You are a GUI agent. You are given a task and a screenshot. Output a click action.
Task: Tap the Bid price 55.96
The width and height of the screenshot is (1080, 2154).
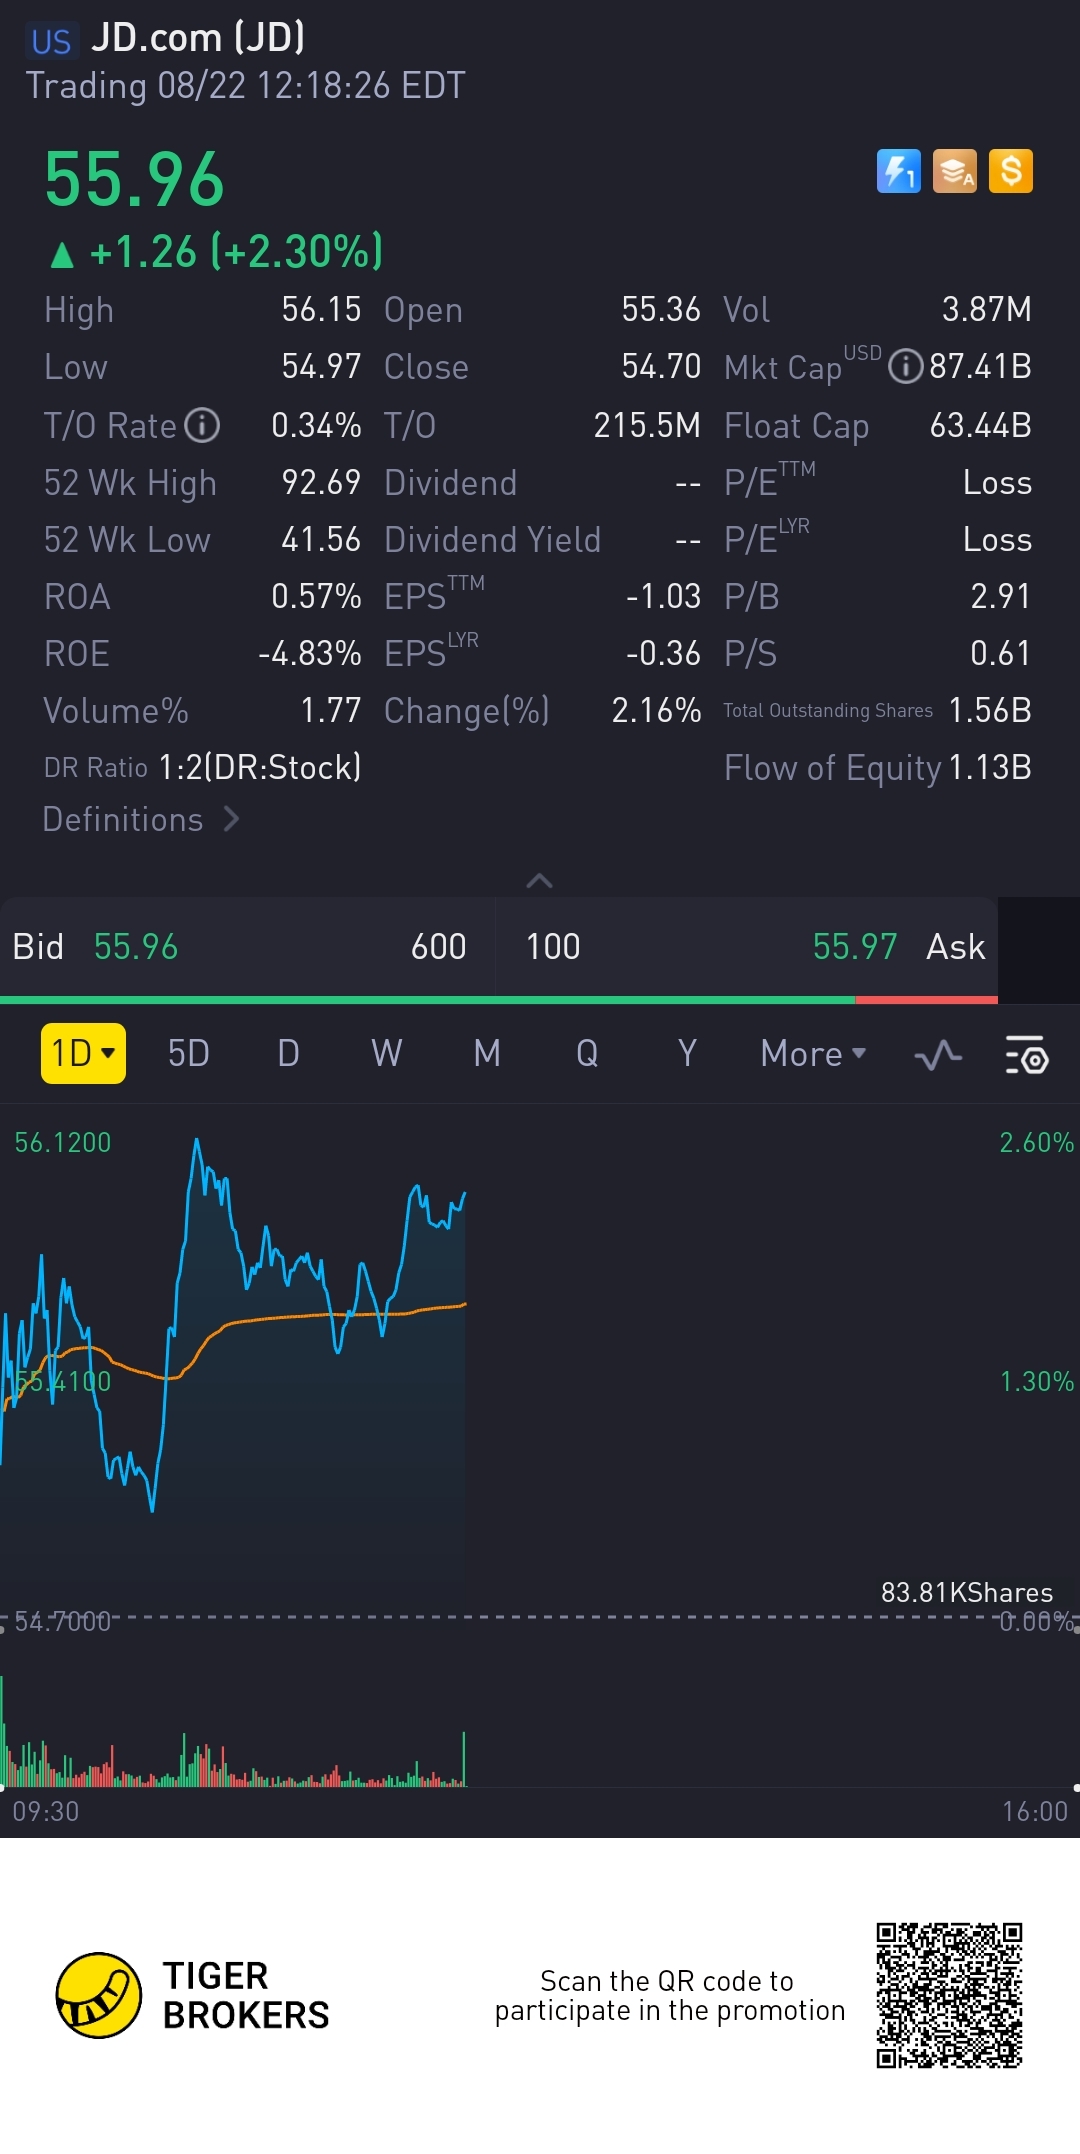(x=136, y=947)
